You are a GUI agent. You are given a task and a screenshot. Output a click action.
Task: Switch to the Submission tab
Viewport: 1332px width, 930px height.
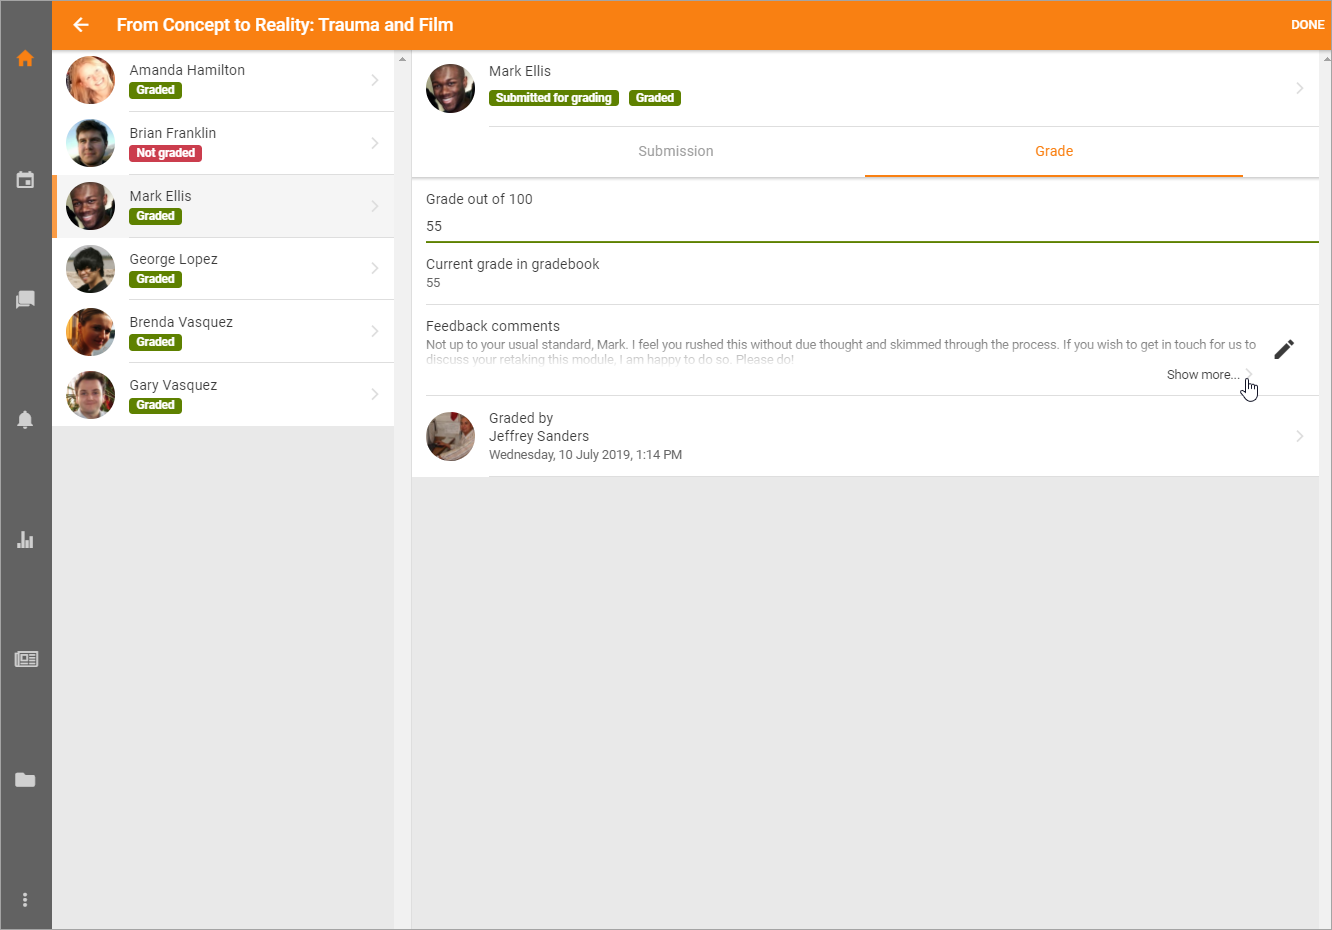pyautogui.click(x=676, y=152)
